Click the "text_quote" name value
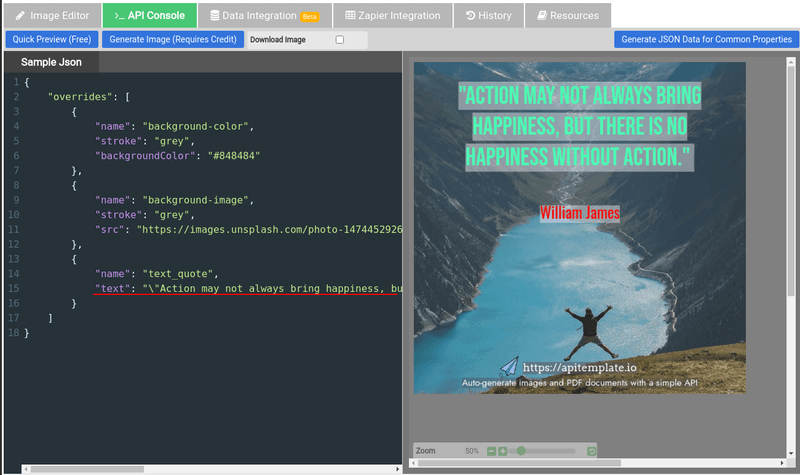 (x=178, y=274)
